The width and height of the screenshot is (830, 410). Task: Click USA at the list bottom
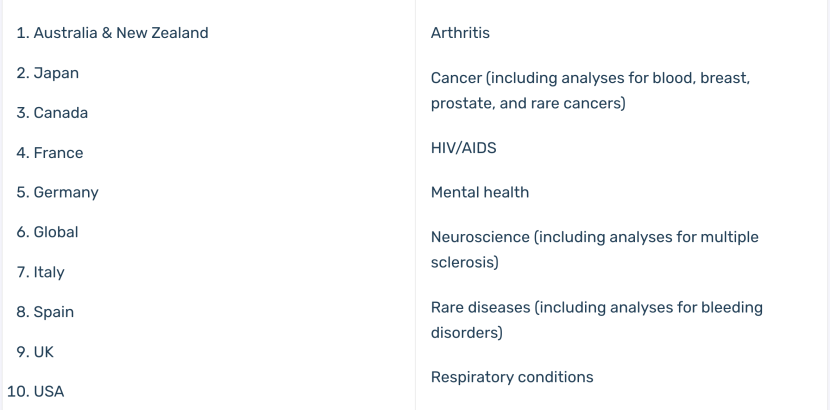pos(49,392)
